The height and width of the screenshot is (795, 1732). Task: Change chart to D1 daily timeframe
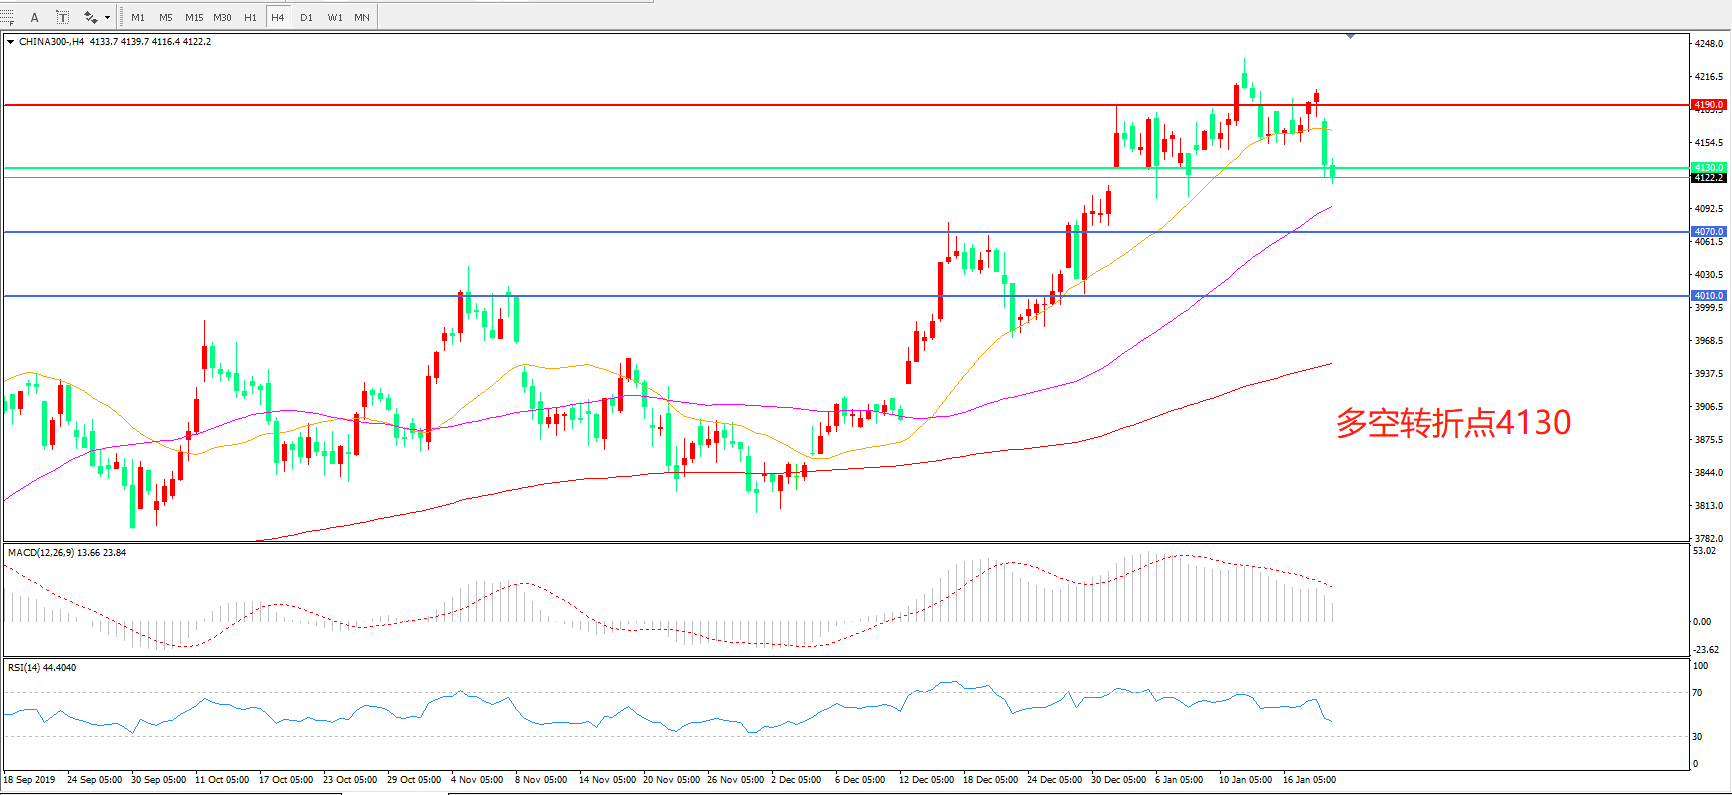click(306, 17)
